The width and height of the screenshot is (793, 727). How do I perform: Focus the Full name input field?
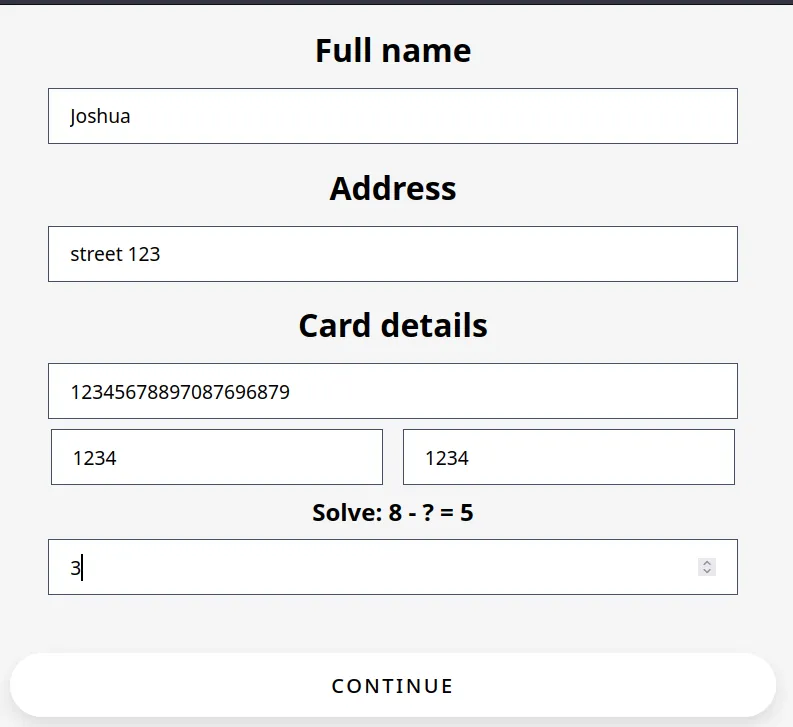pyautogui.click(x=393, y=116)
